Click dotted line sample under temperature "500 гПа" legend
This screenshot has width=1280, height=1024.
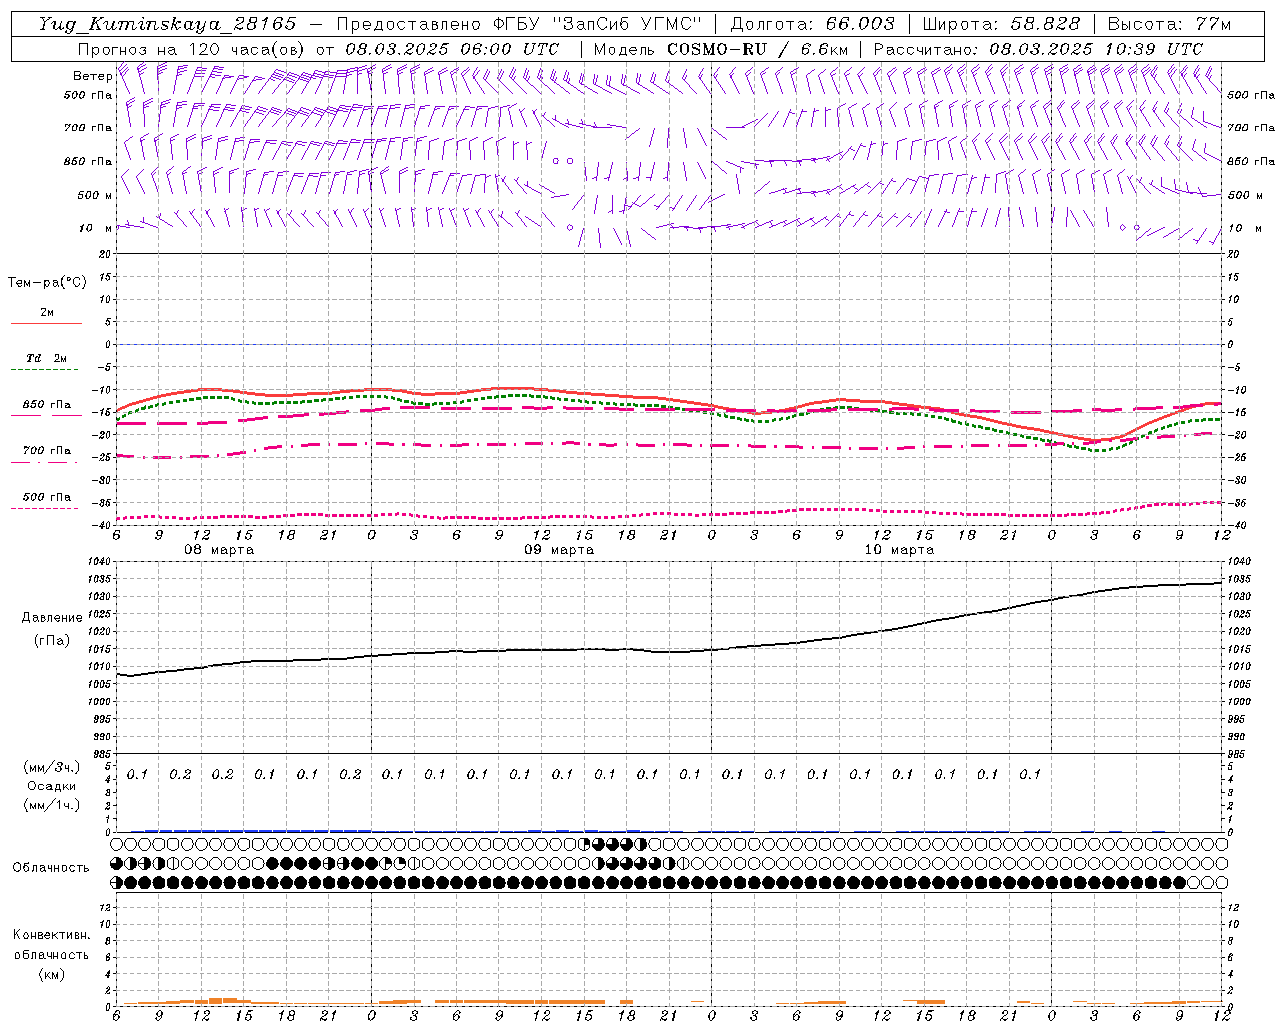click(45, 509)
